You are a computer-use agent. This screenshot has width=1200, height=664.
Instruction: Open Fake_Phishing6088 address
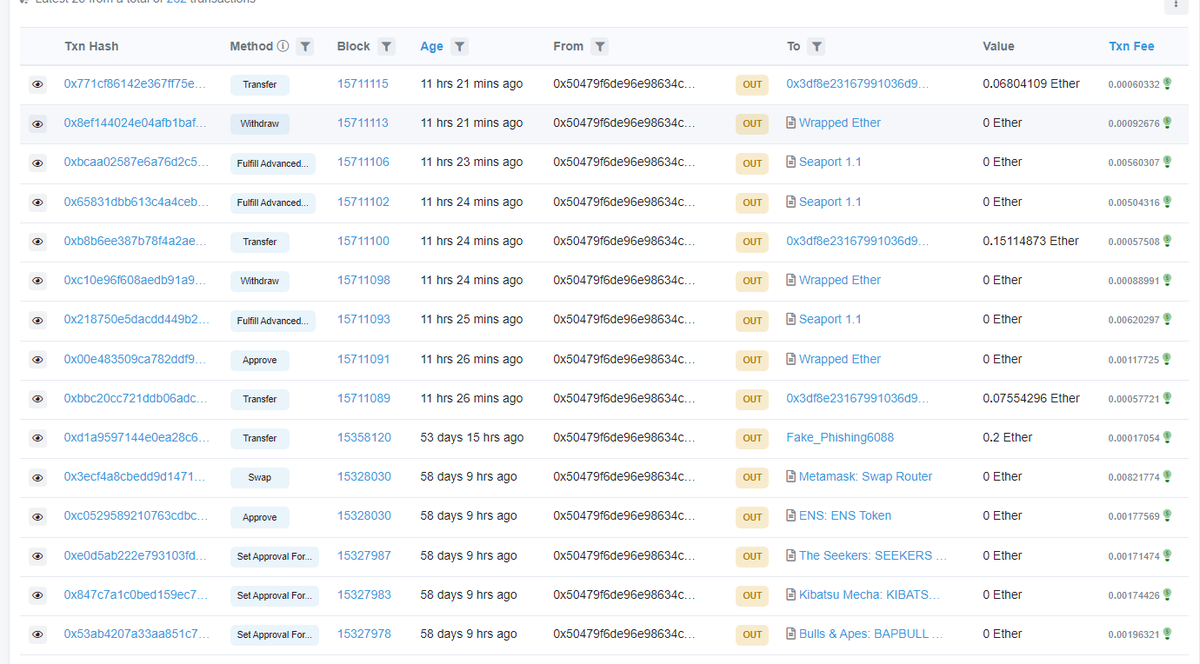click(840, 437)
